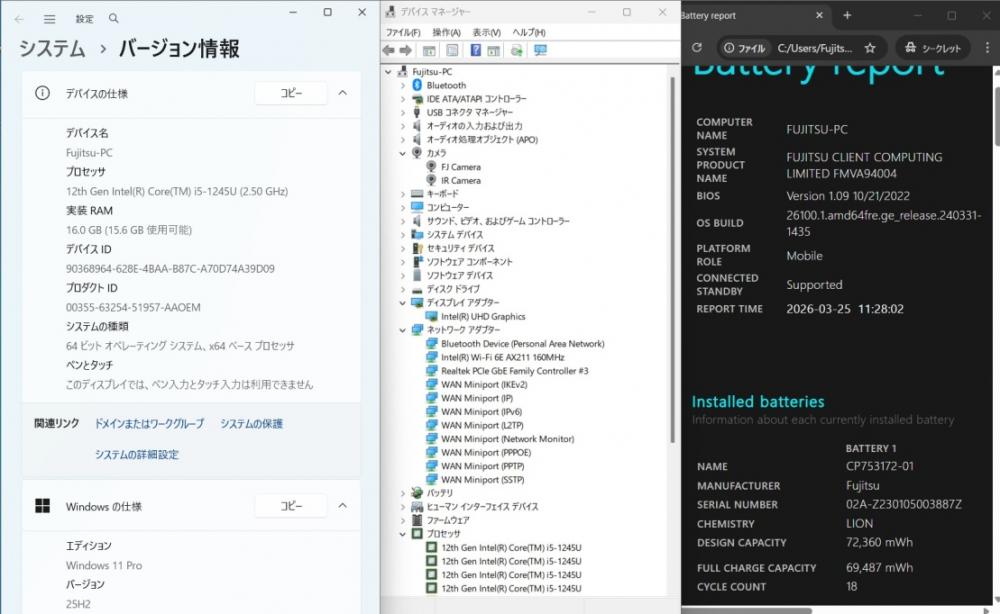Screen dimensions: 1000x614
Task: Select WAN Miniport (PPPOE)
Action: click(x=485, y=453)
